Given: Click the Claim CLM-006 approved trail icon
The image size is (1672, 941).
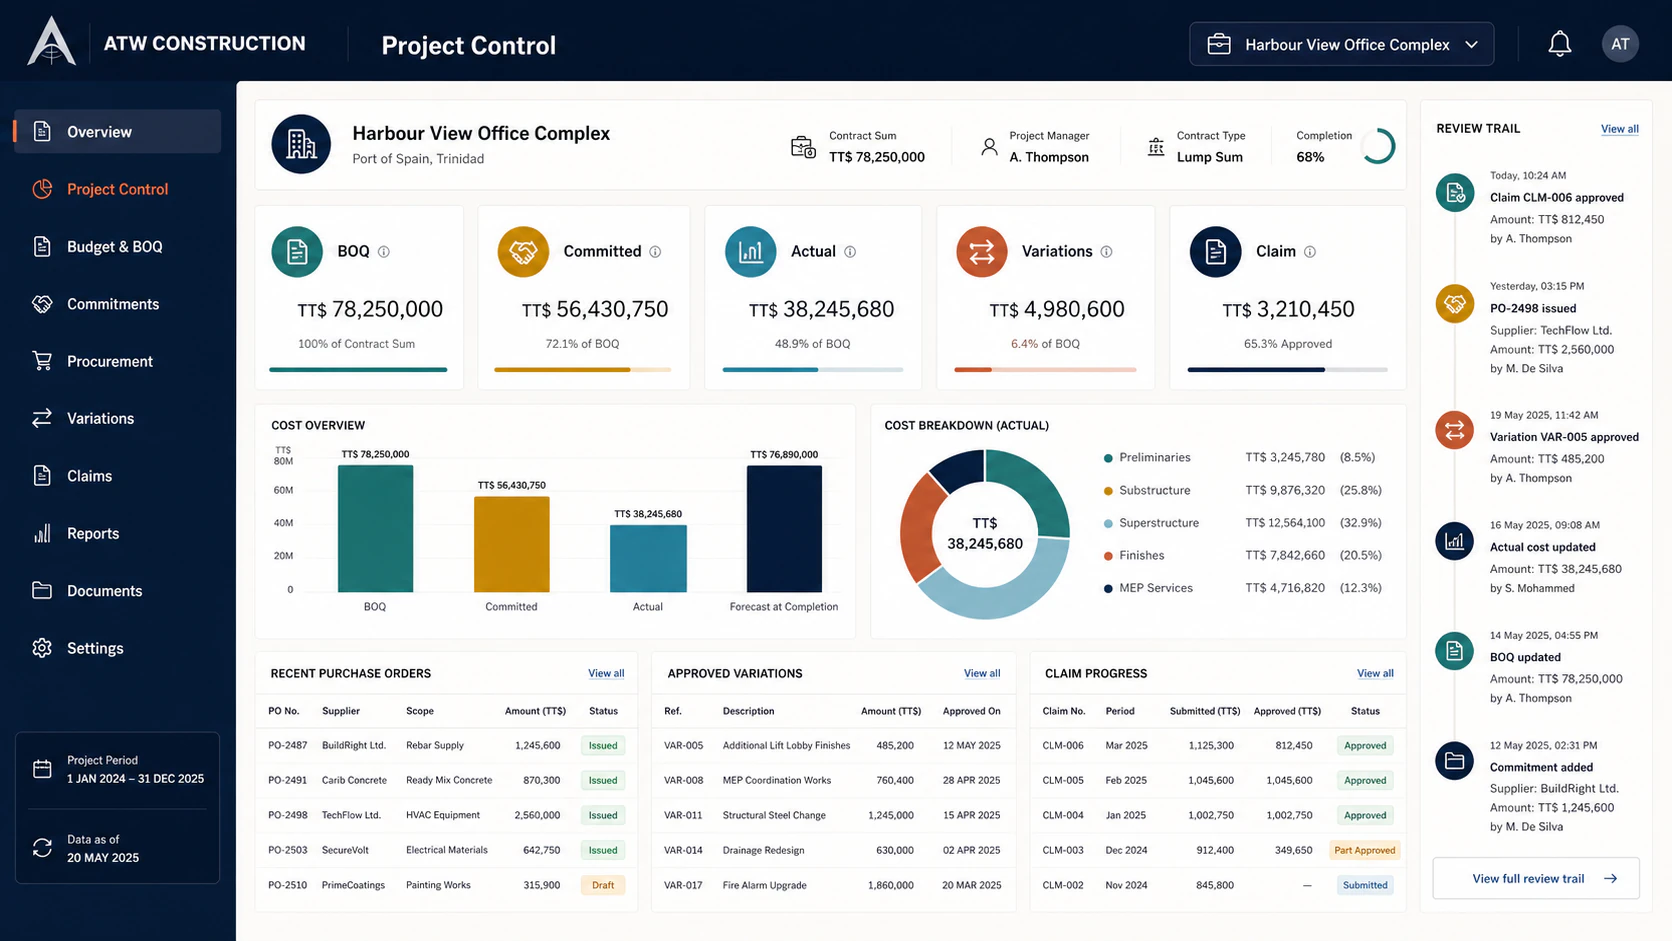Looking at the screenshot, I should (x=1455, y=192).
